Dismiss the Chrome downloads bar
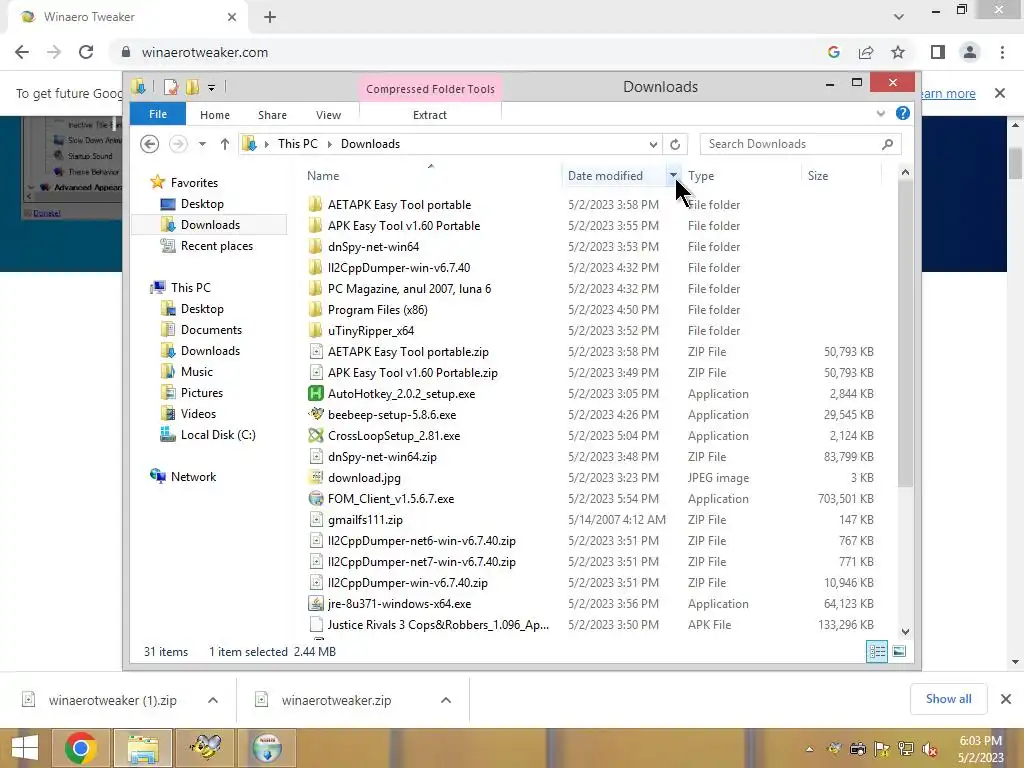This screenshot has height=768, width=1024. click(x=1006, y=699)
